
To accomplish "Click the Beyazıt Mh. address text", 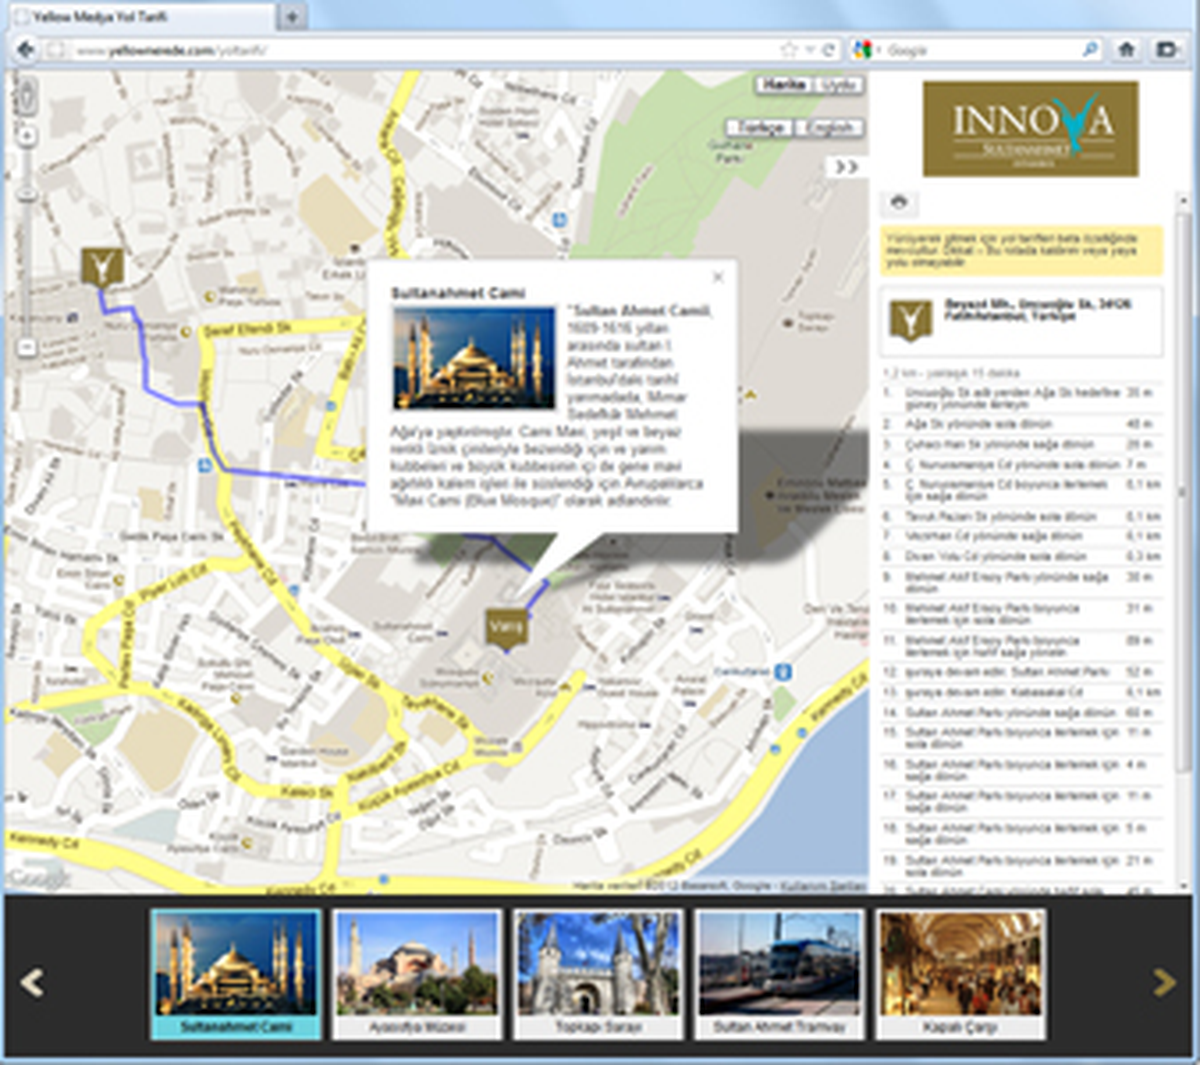I will [1038, 309].
